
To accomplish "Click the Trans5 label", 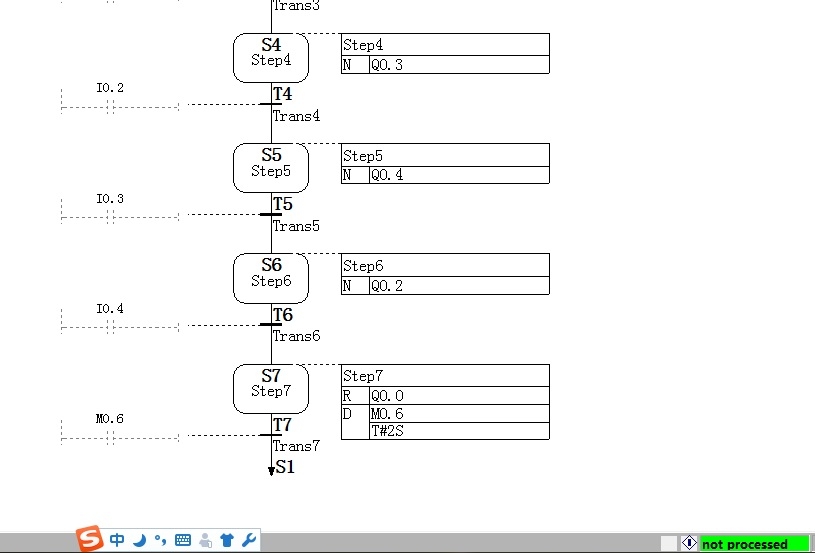I will (296, 226).
